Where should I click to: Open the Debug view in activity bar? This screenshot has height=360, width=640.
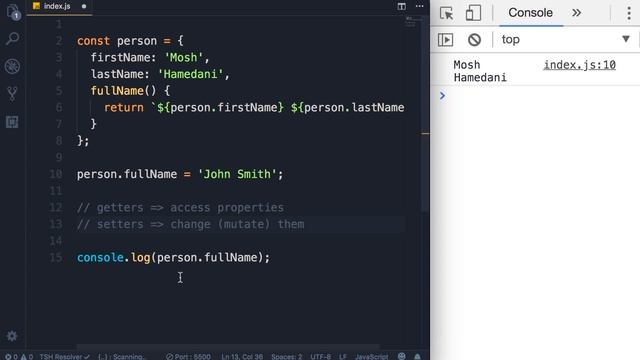pyautogui.click(x=12, y=67)
